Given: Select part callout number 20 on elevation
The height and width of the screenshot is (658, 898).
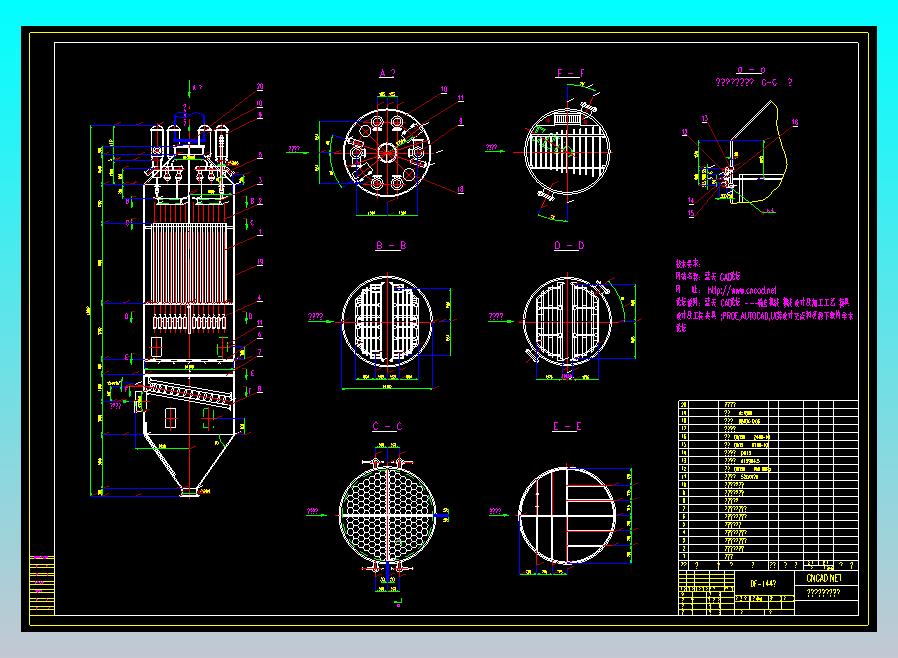Looking at the screenshot, I should pyautogui.click(x=260, y=87).
